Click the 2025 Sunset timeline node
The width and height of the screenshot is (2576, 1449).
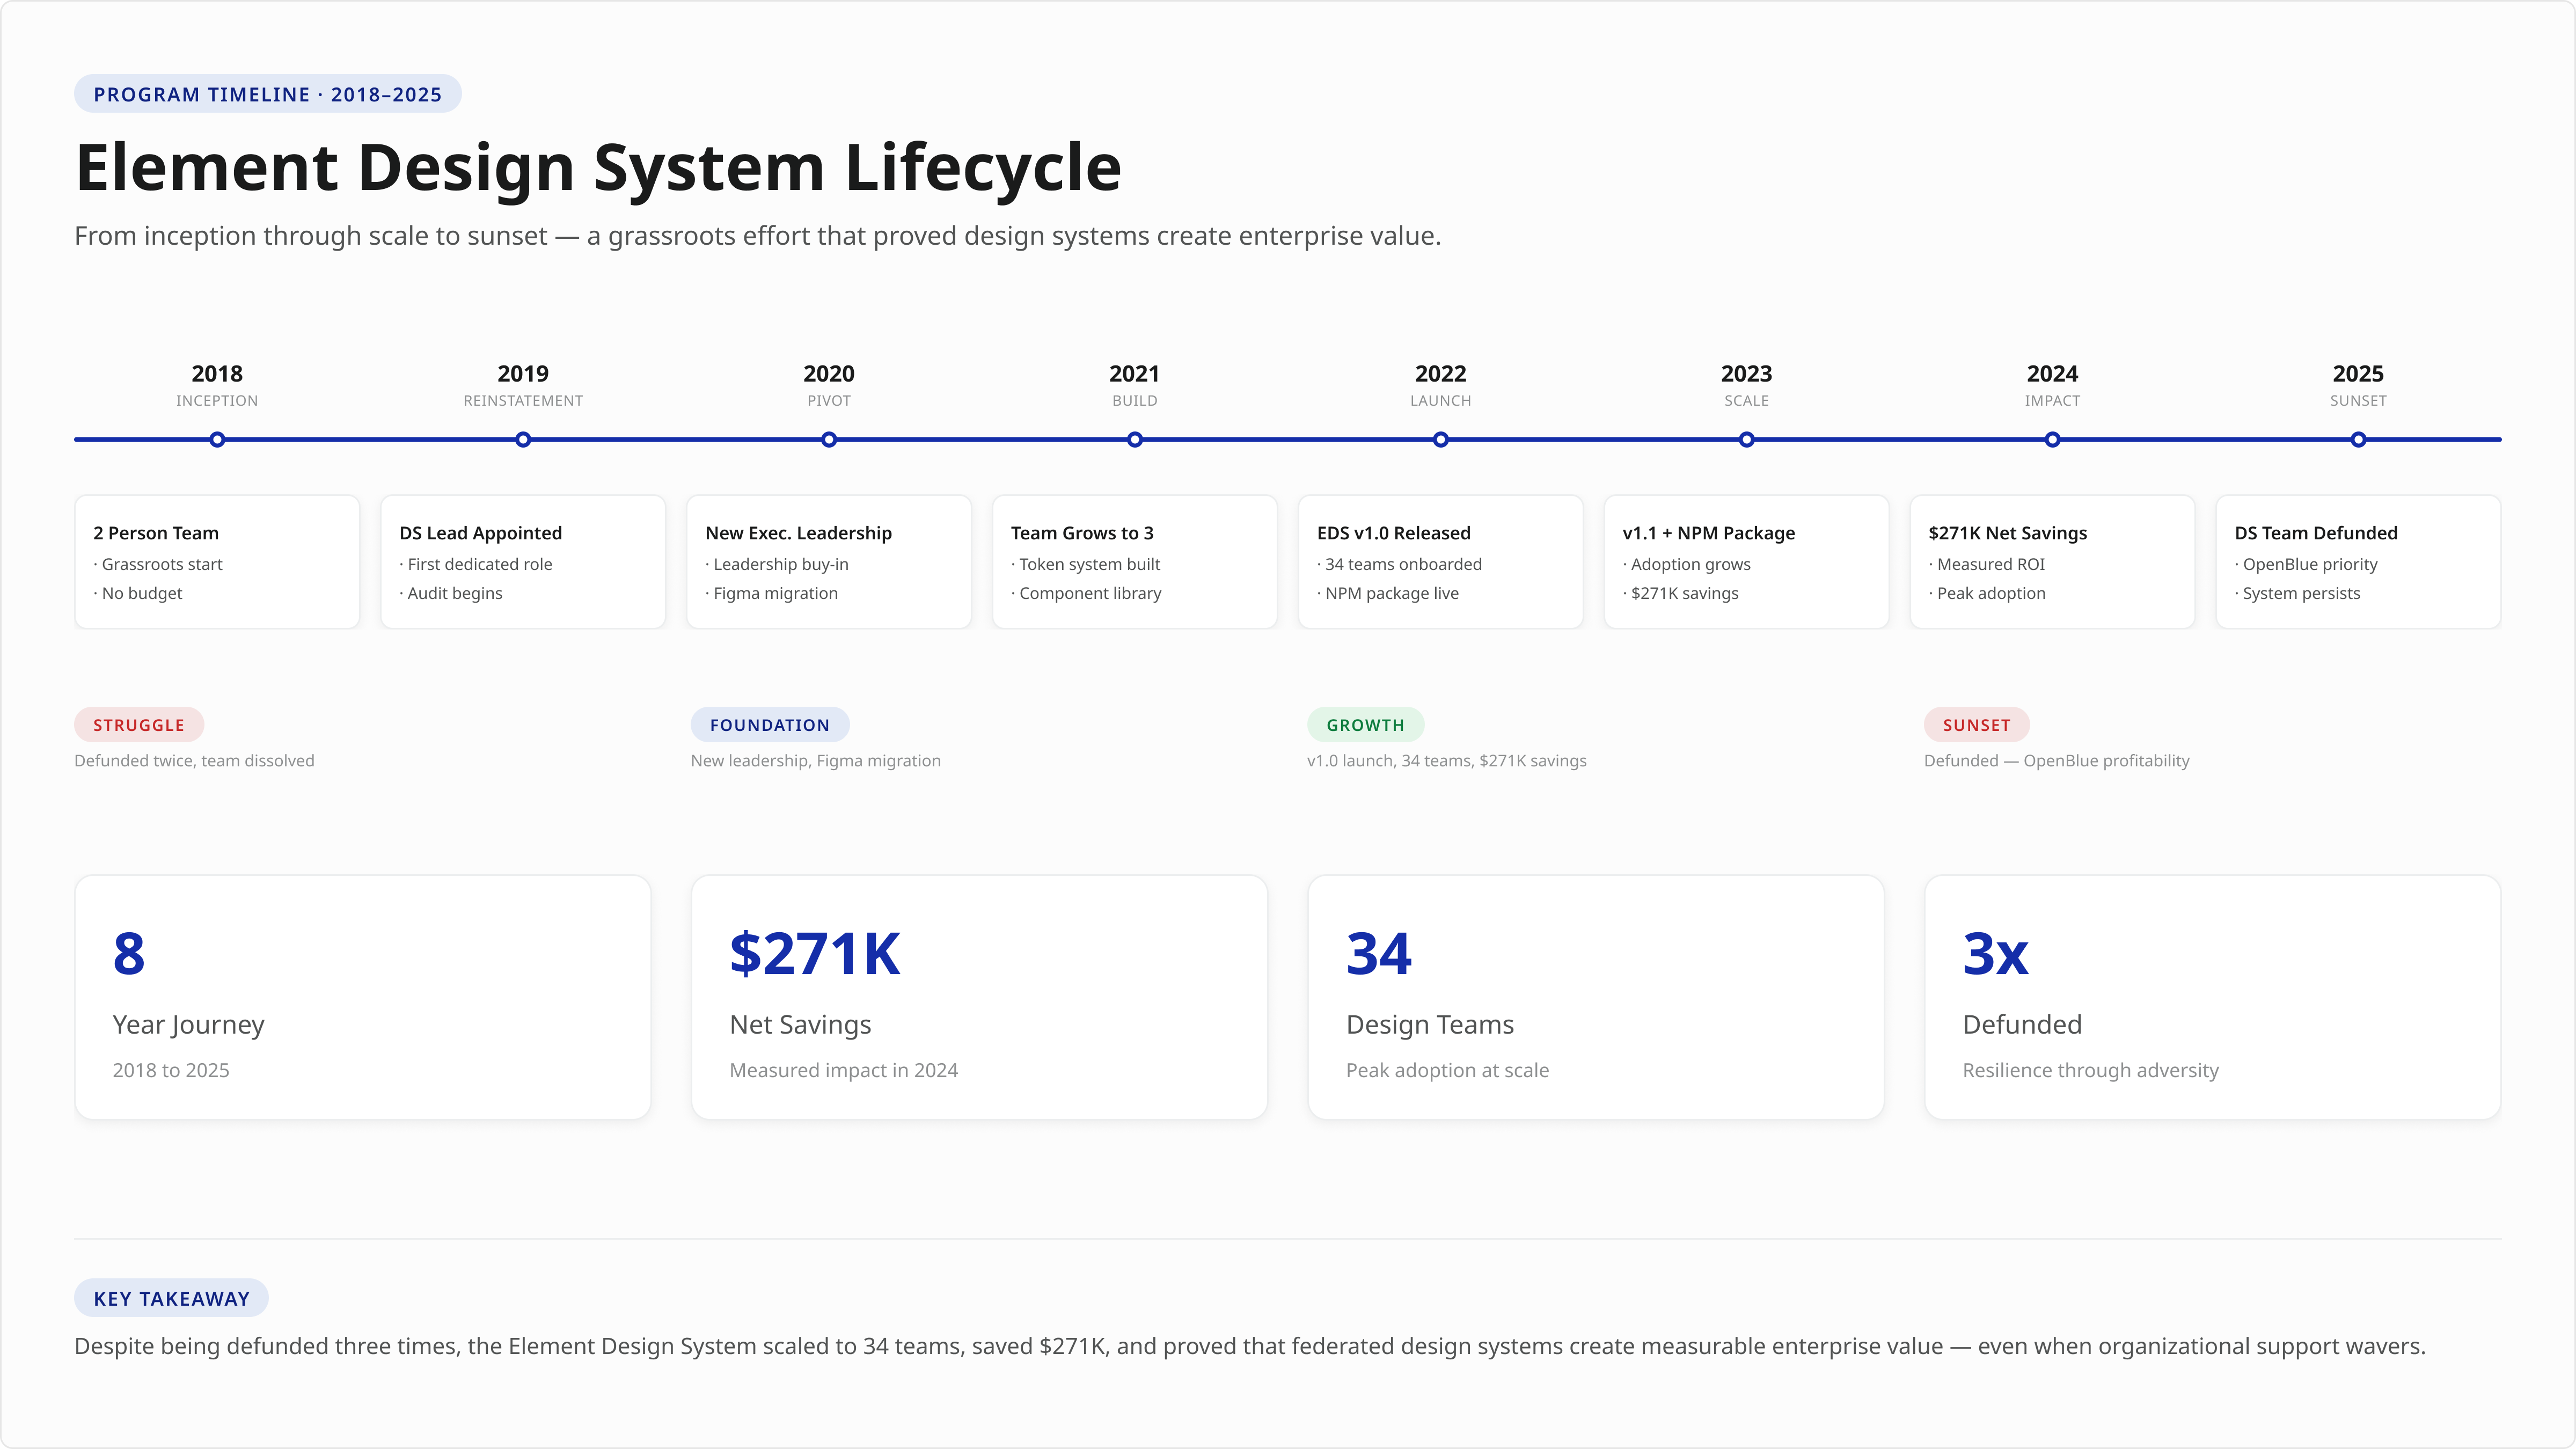(x=2358, y=439)
